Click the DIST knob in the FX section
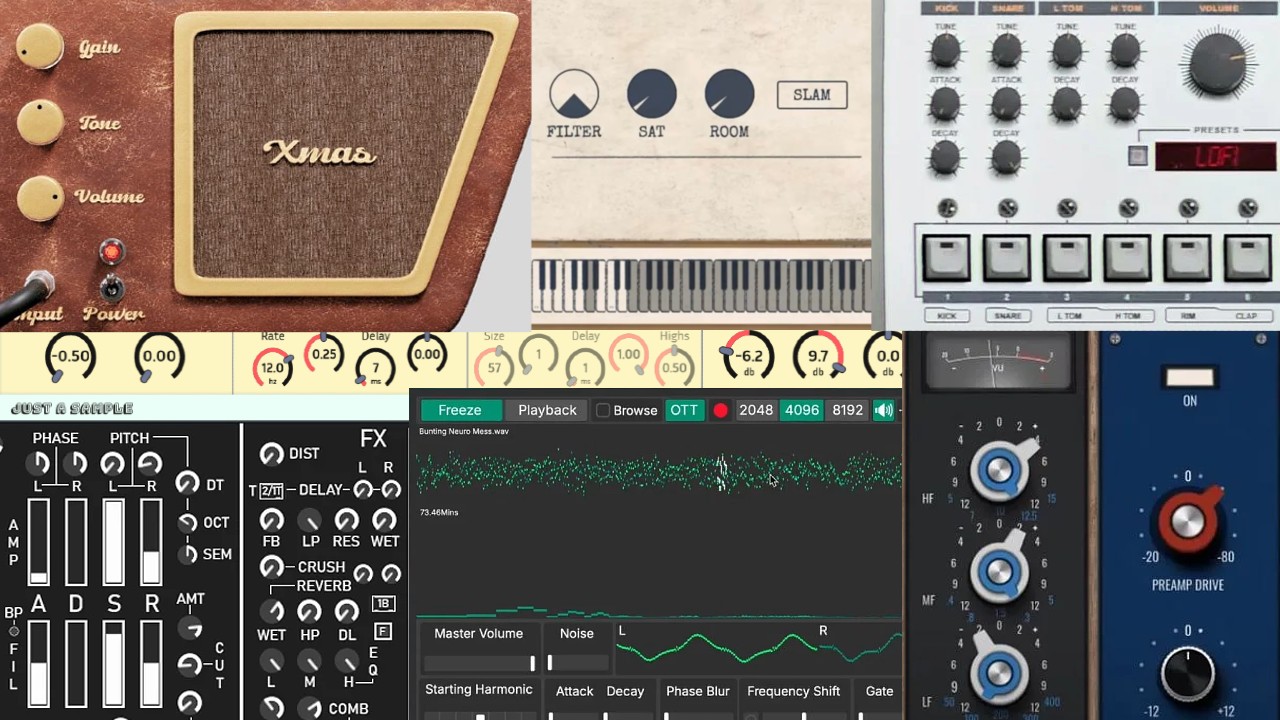 click(271, 455)
